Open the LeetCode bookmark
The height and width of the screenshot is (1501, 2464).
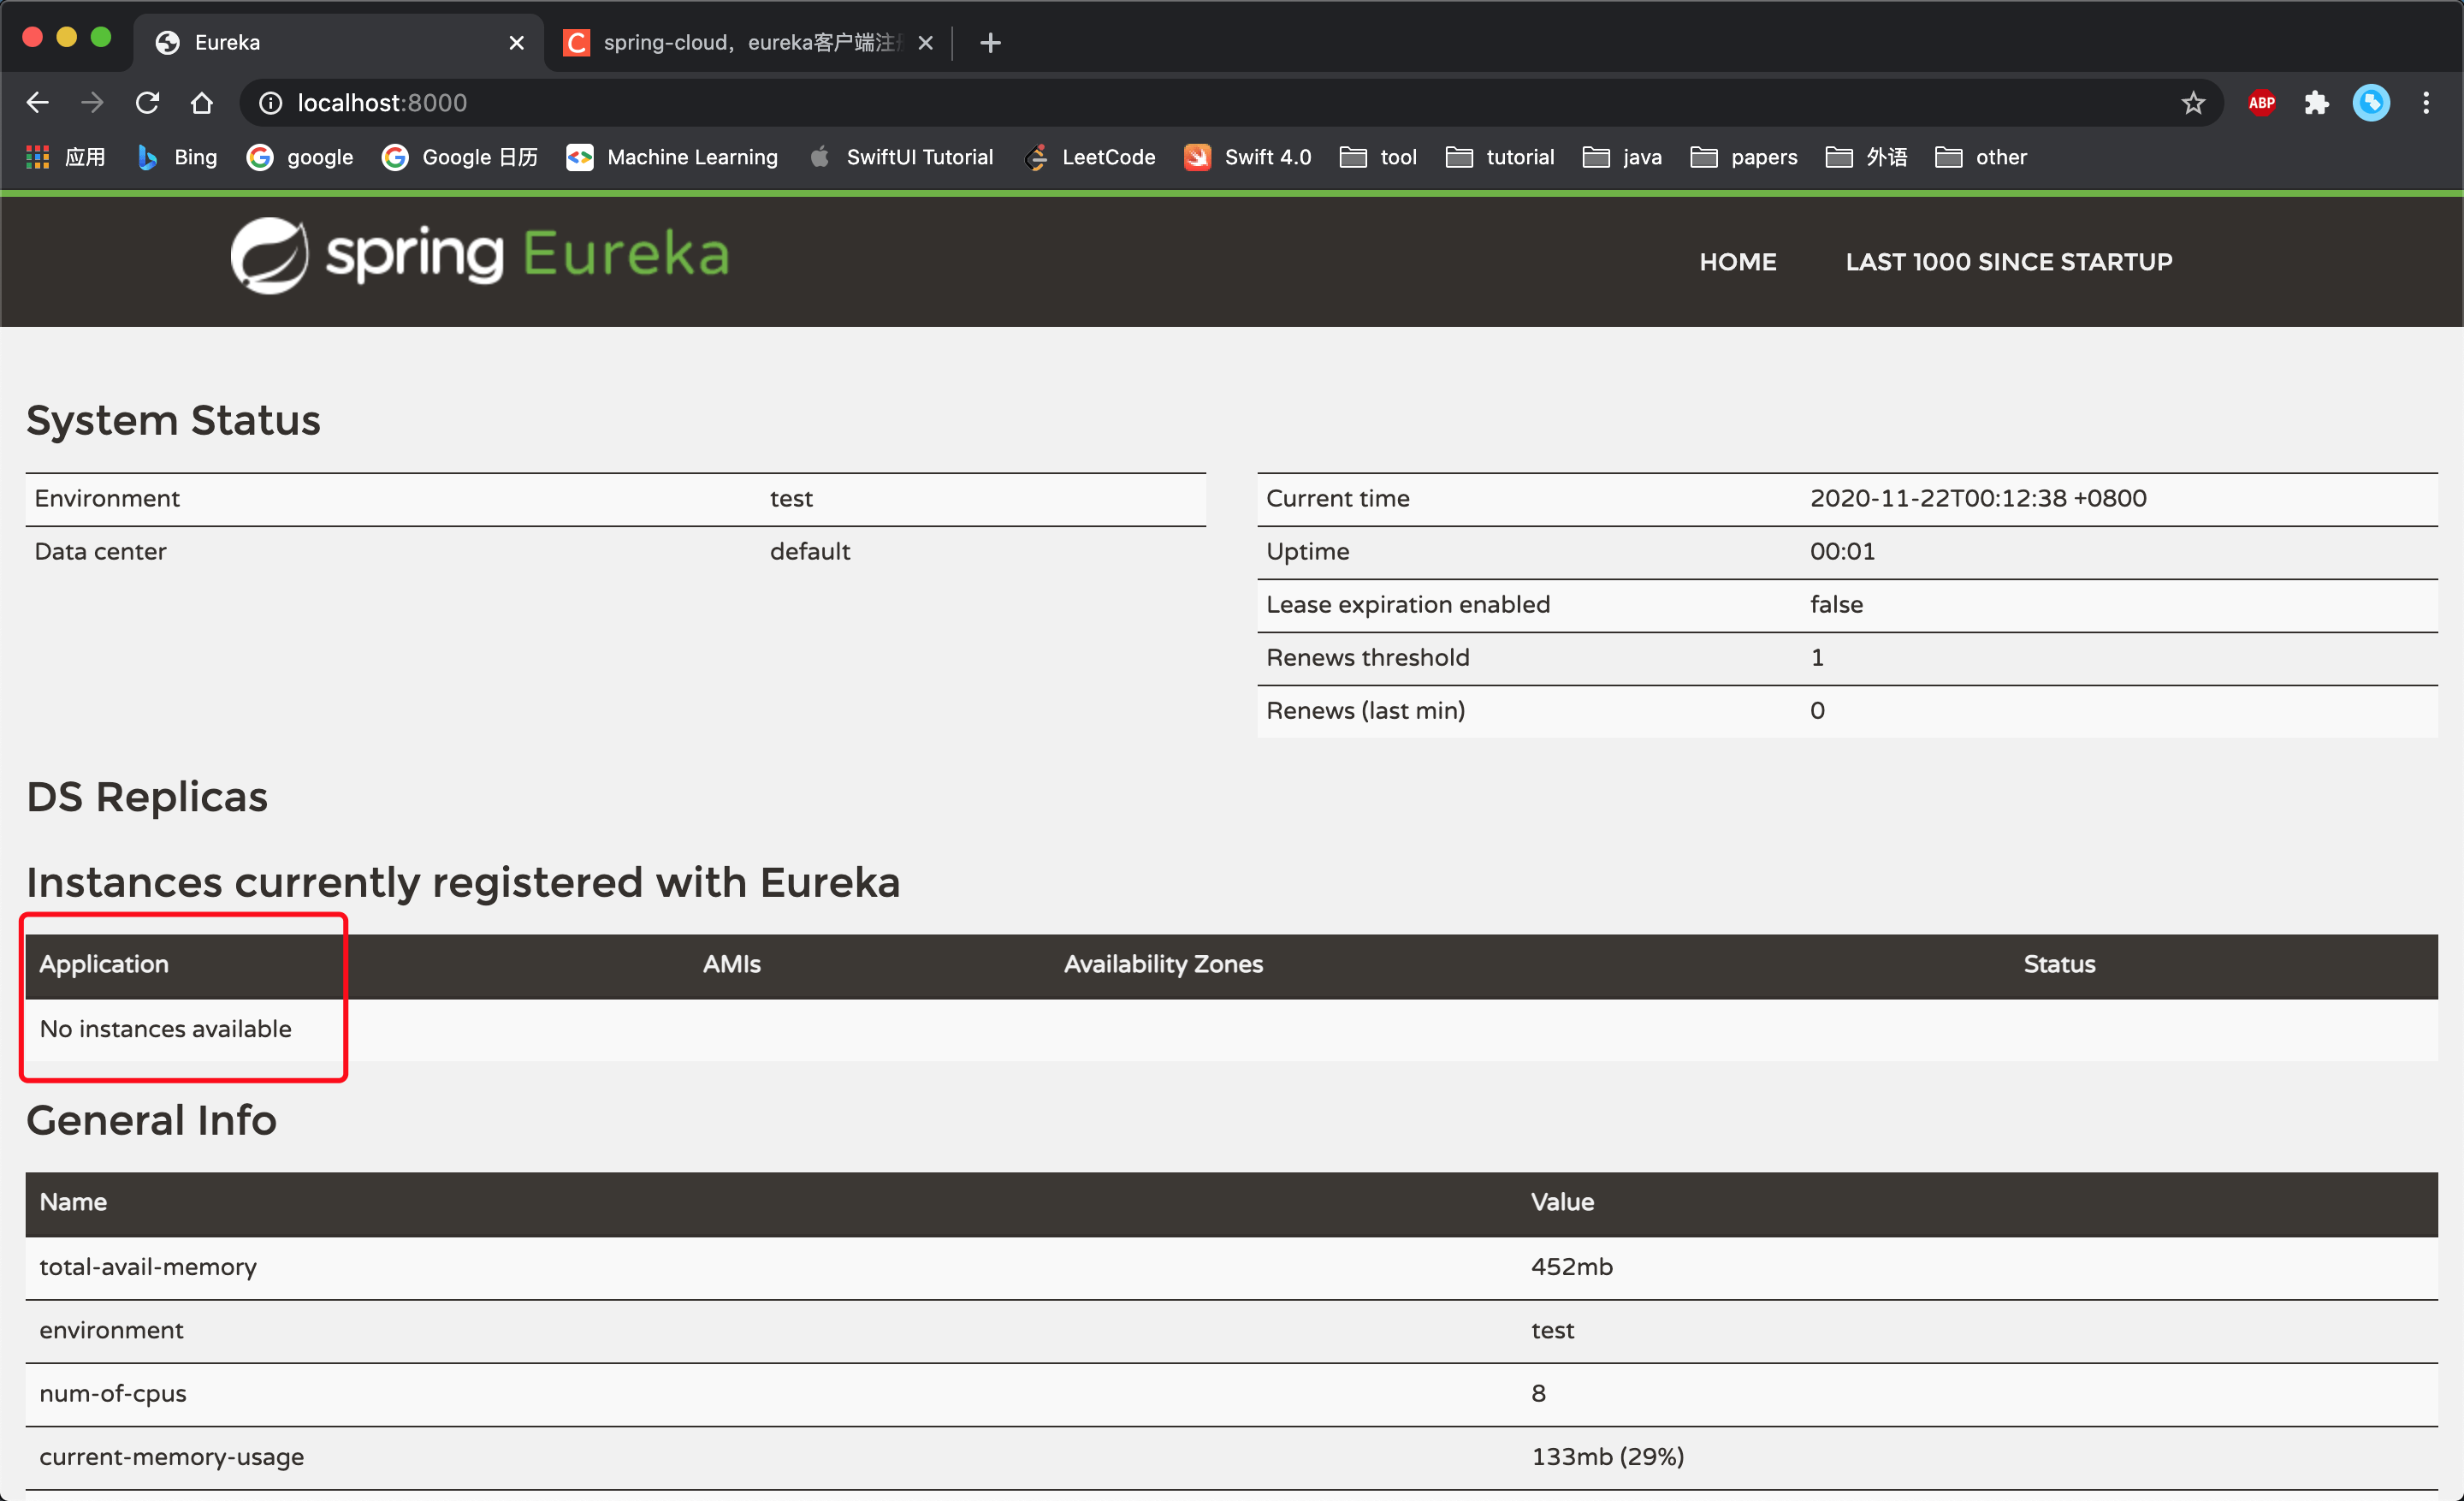point(1090,157)
